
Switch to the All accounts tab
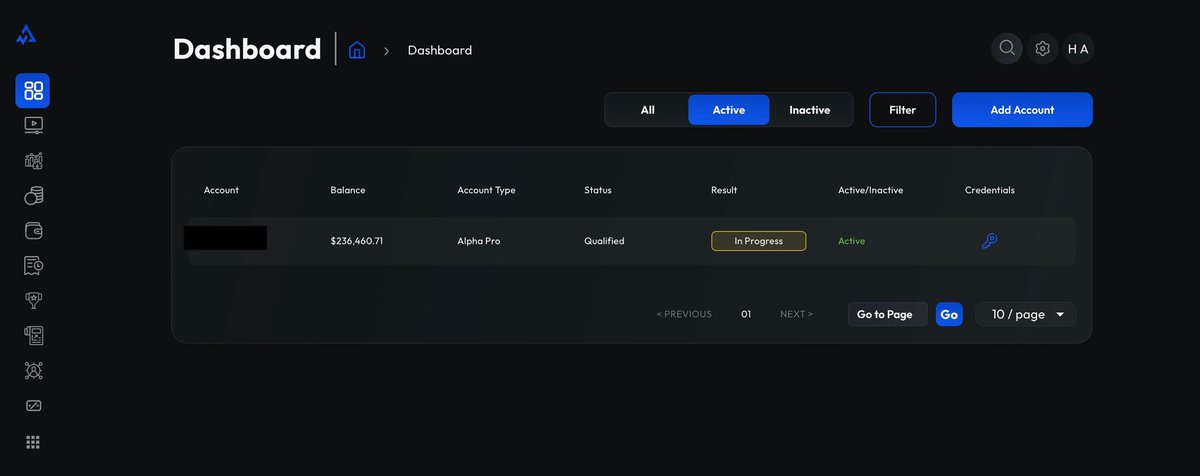pyautogui.click(x=648, y=110)
